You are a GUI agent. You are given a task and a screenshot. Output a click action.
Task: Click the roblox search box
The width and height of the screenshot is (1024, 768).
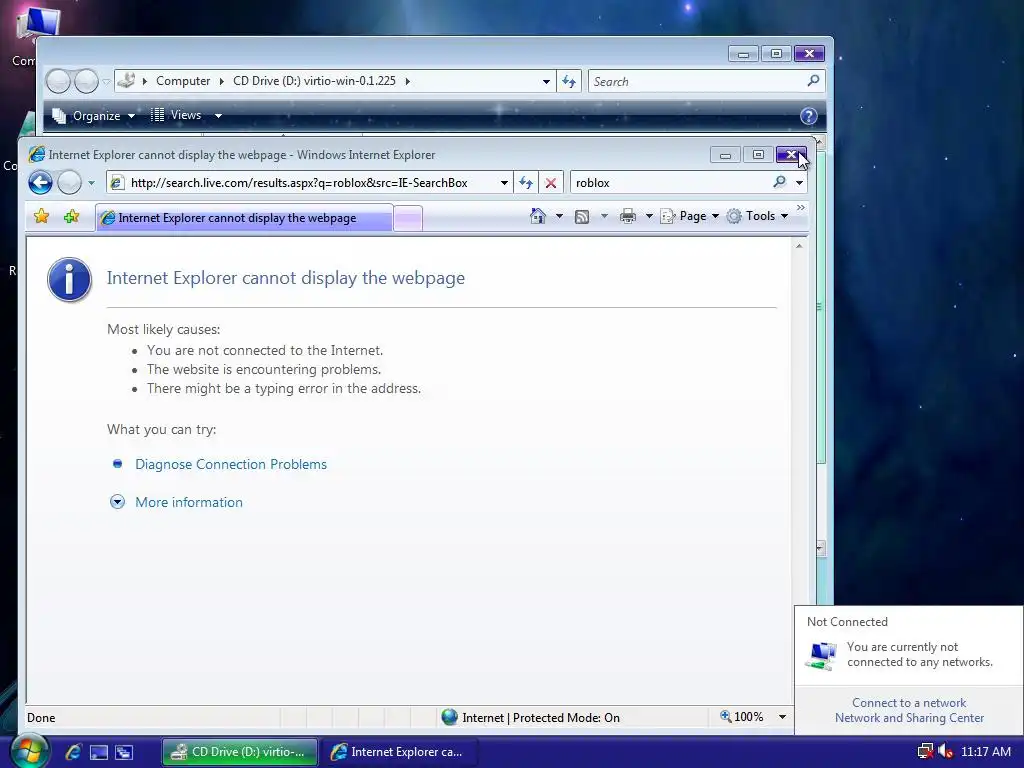(x=671, y=183)
